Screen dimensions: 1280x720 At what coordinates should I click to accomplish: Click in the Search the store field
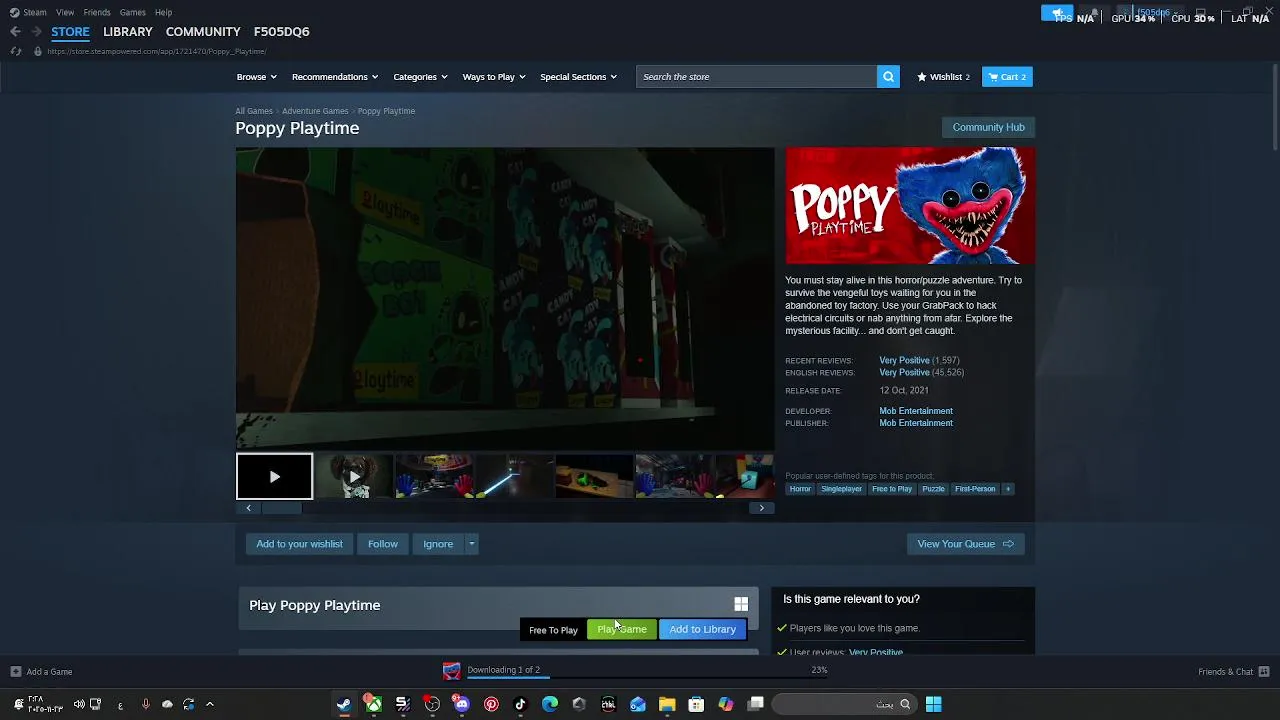coord(756,77)
